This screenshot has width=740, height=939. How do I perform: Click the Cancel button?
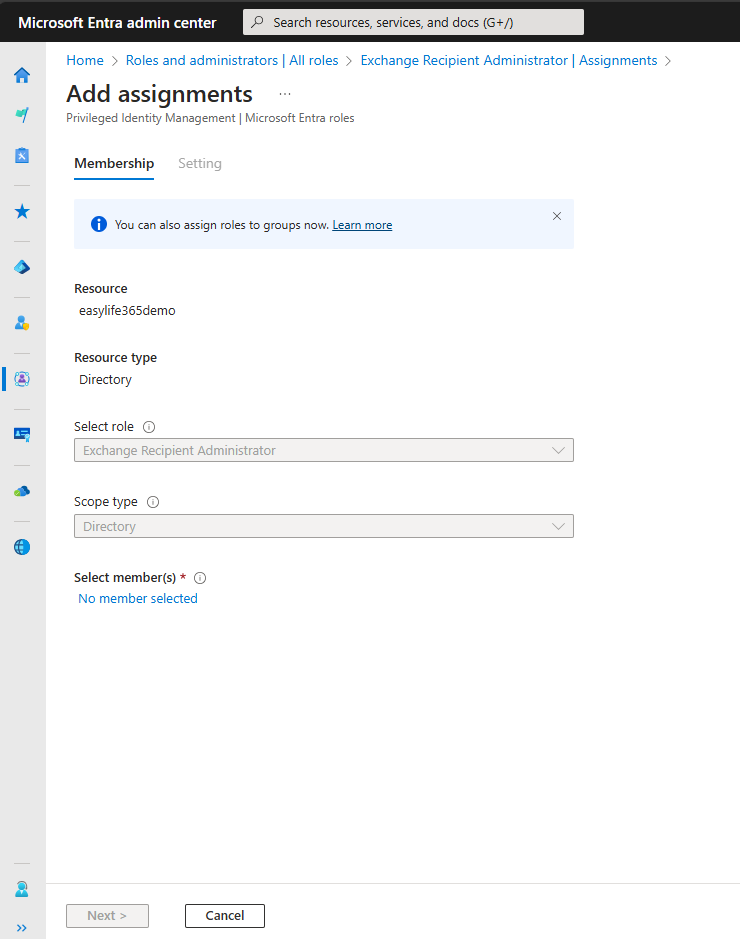tap(225, 916)
